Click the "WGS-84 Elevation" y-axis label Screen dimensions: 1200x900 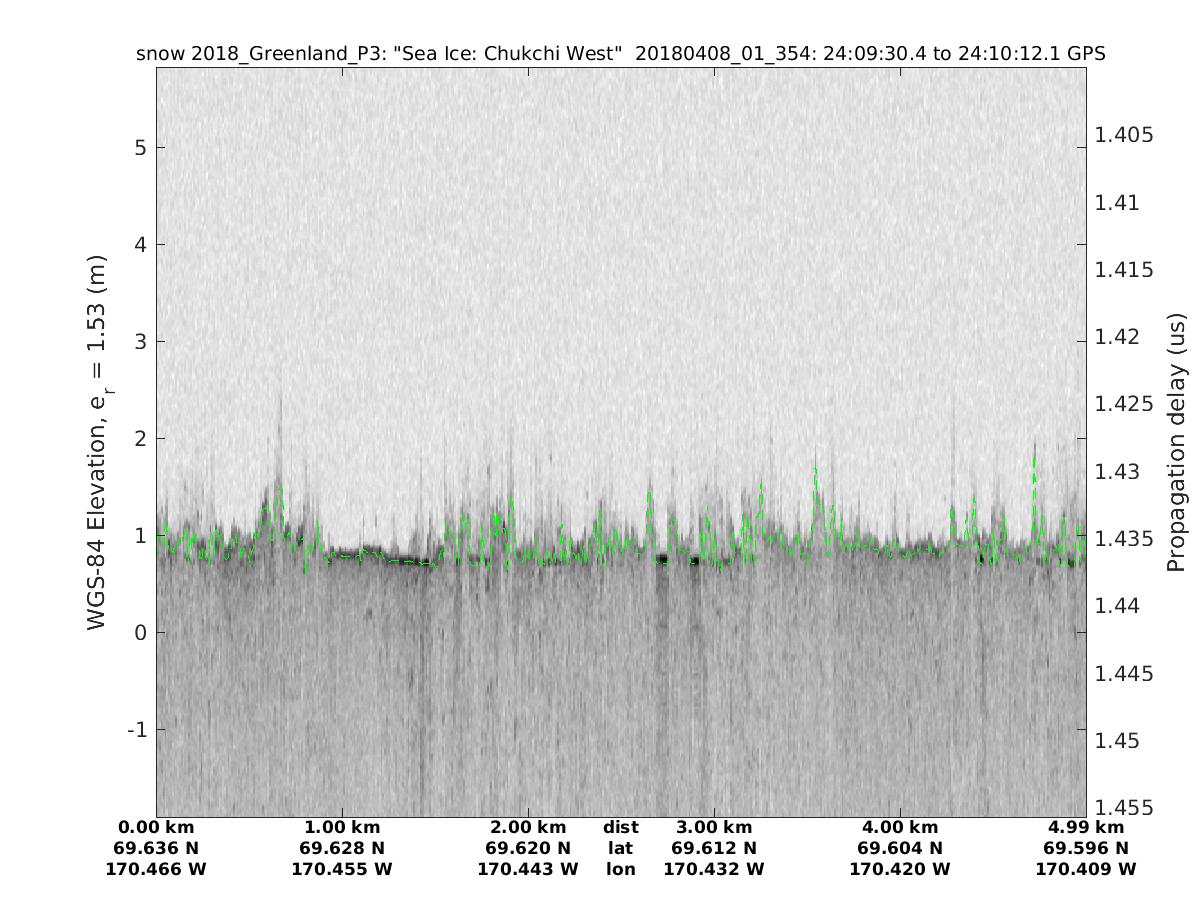tap(97, 441)
